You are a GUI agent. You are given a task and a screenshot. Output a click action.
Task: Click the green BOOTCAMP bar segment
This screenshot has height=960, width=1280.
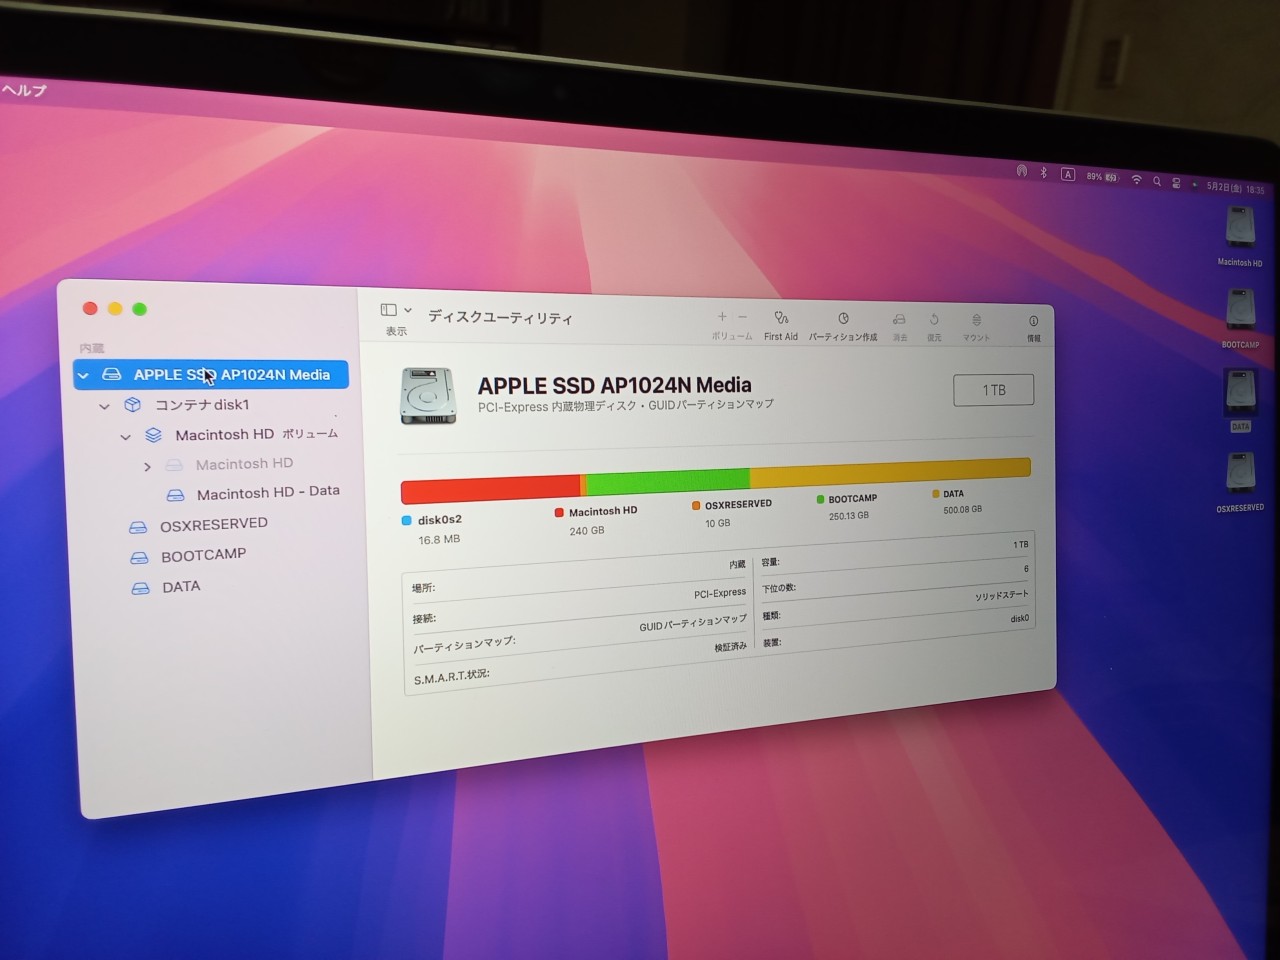(x=667, y=480)
